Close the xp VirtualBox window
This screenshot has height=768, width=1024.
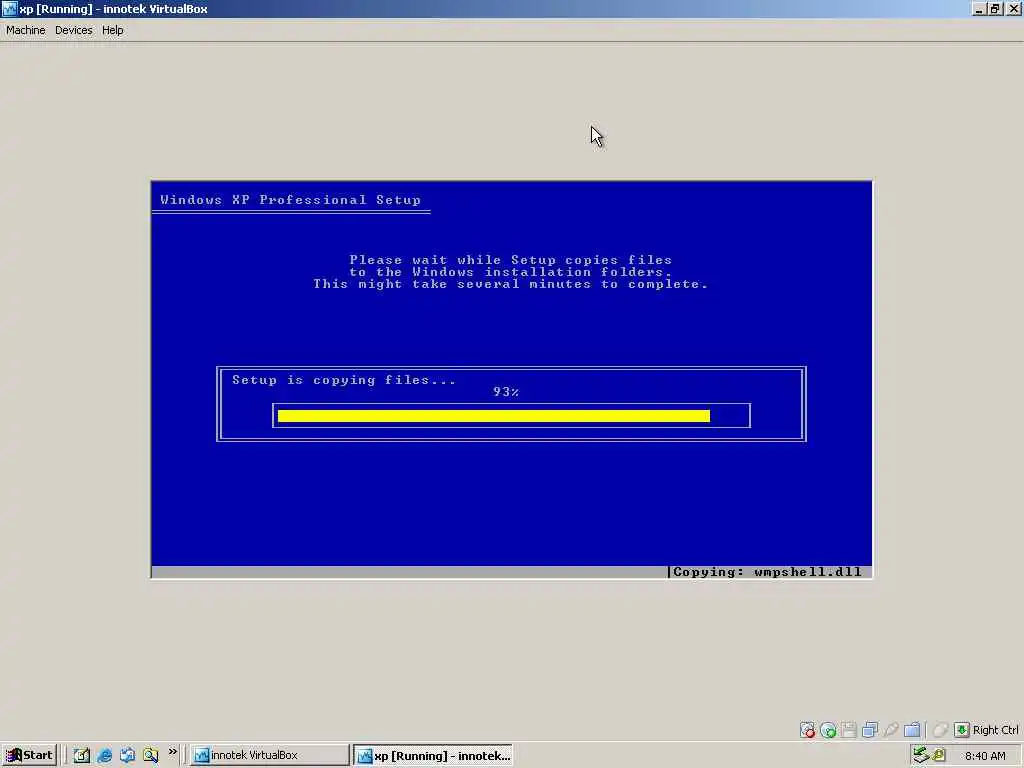coord(1013,9)
